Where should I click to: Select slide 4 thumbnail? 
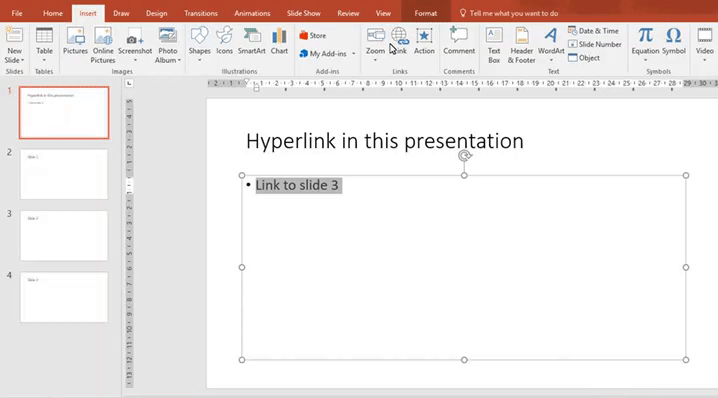point(64,297)
